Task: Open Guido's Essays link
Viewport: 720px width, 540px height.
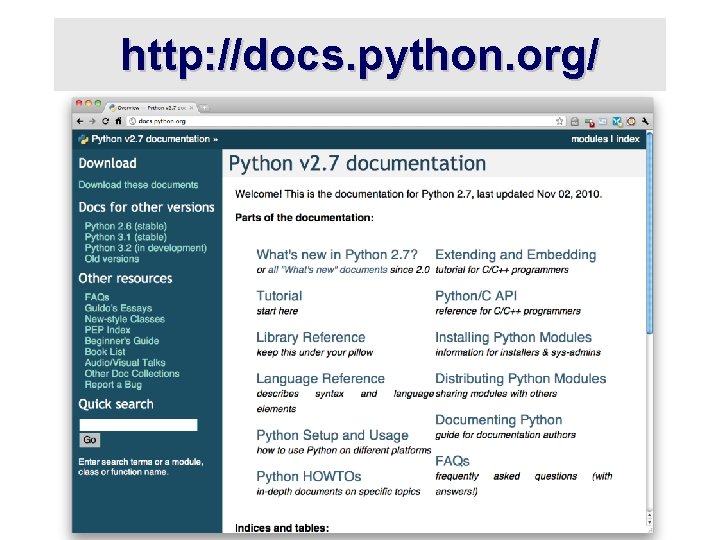Action: pos(118,308)
